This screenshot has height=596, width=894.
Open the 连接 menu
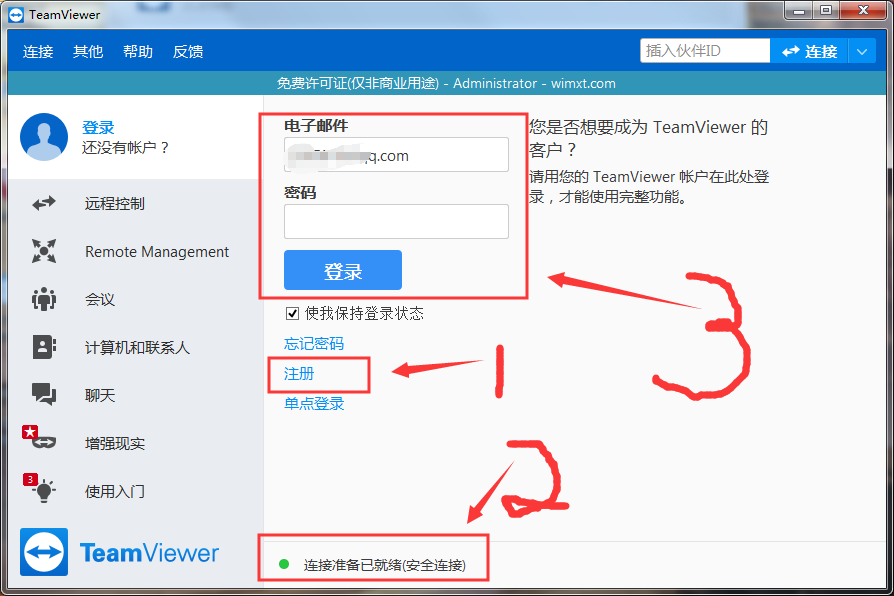tap(38, 51)
